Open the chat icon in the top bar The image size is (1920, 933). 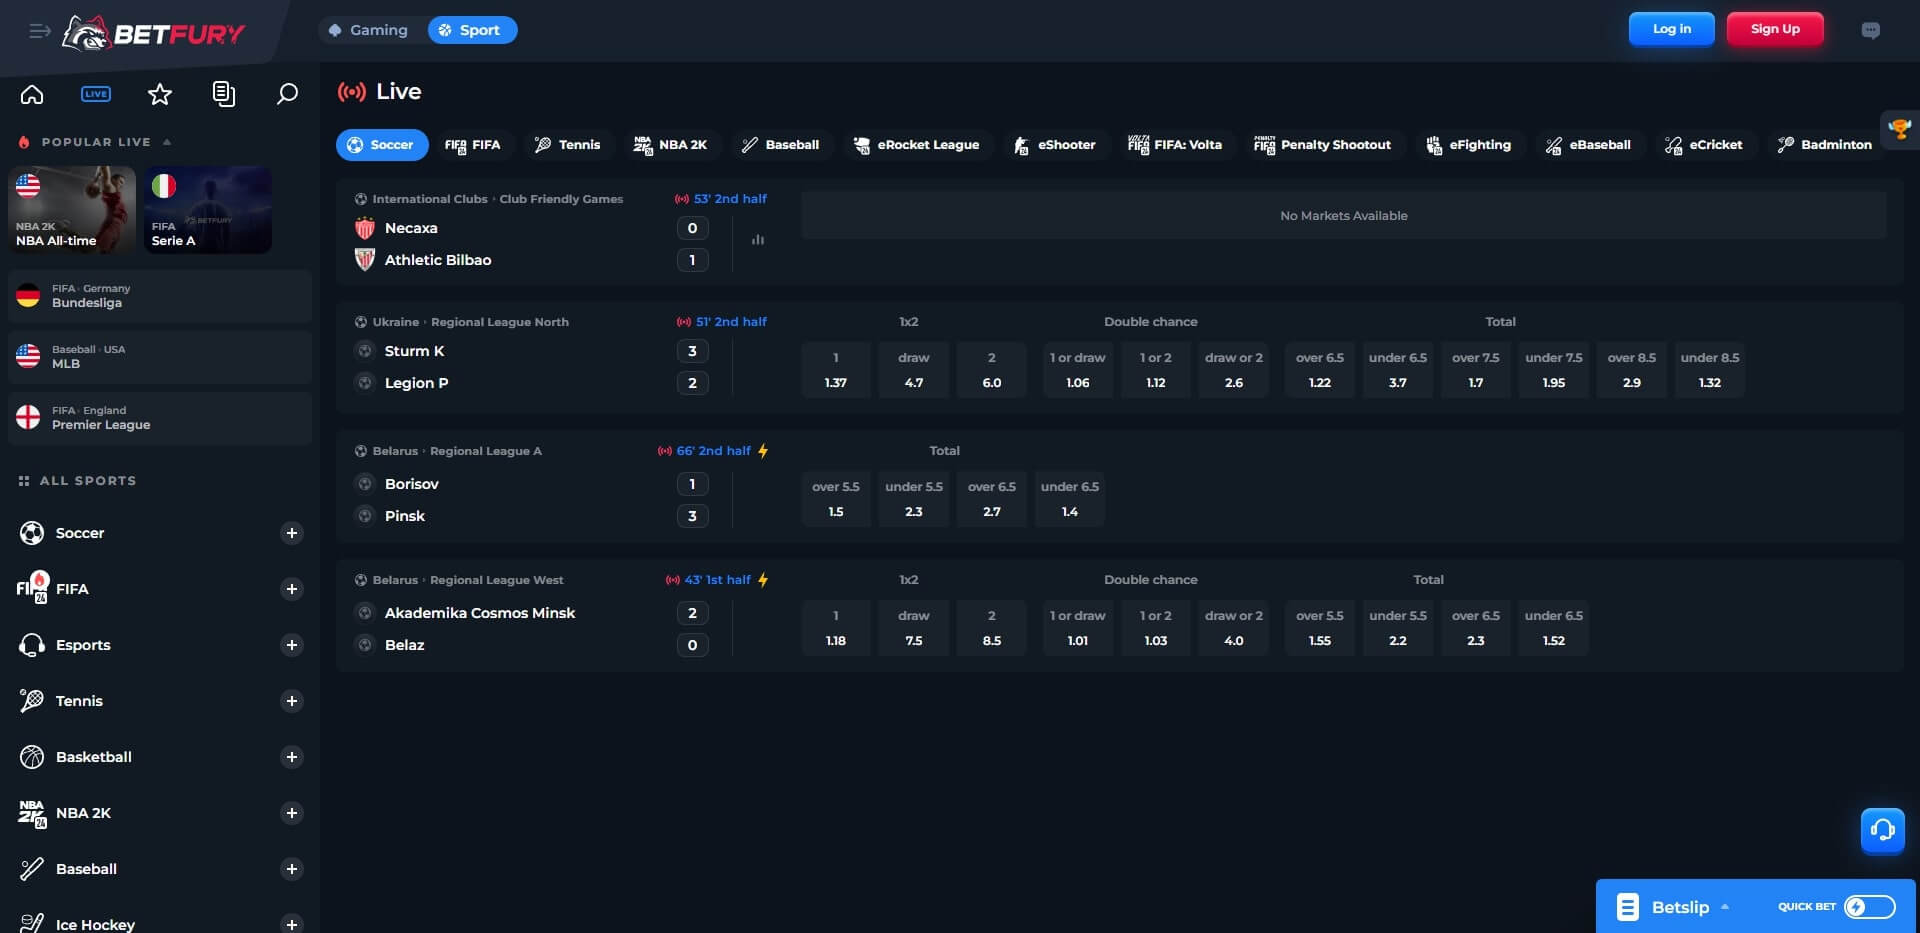coord(1871,30)
